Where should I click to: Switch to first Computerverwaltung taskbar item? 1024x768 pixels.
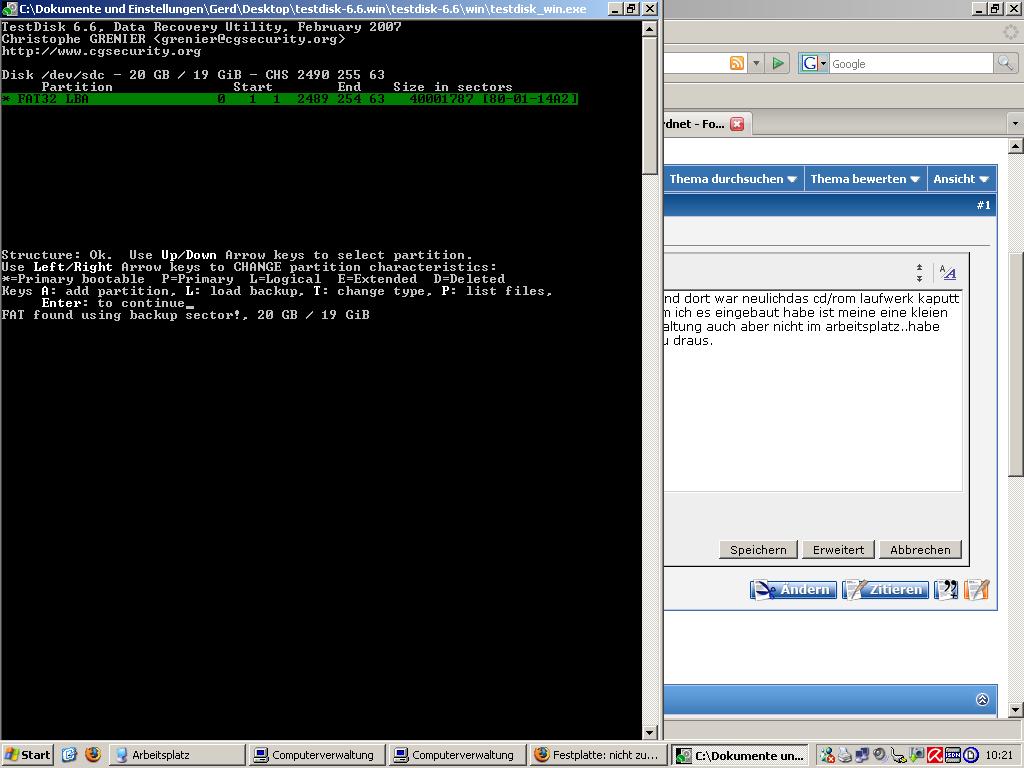pyautogui.click(x=317, y=755)
